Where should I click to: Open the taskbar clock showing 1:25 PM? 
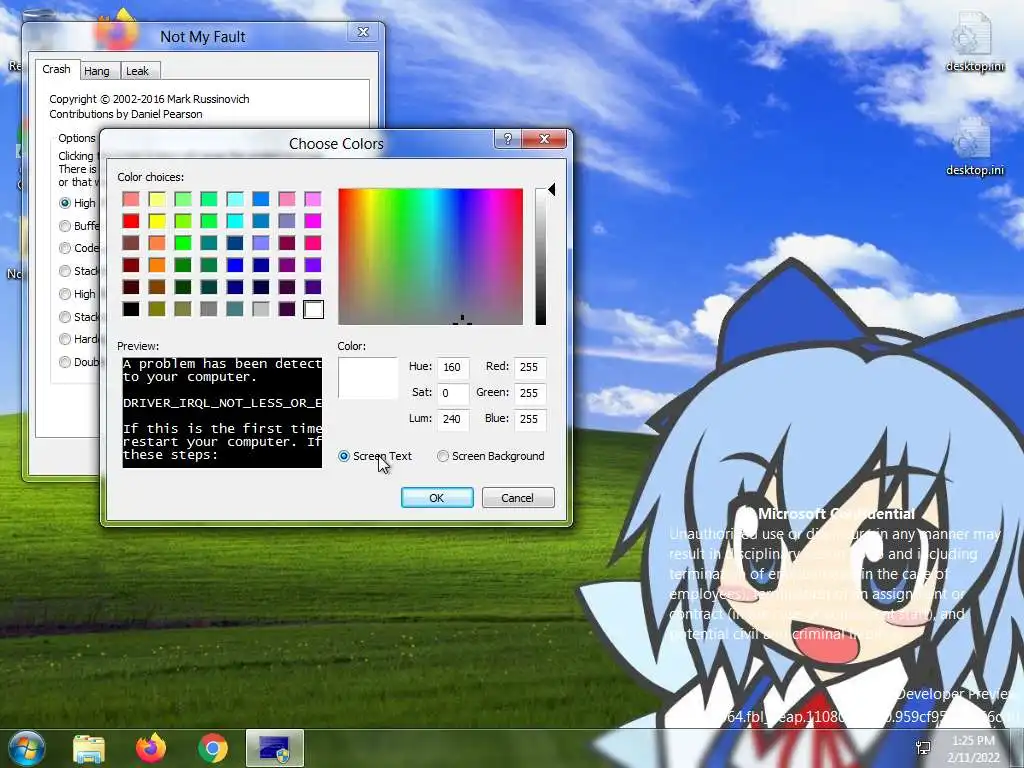pos(973,749)
